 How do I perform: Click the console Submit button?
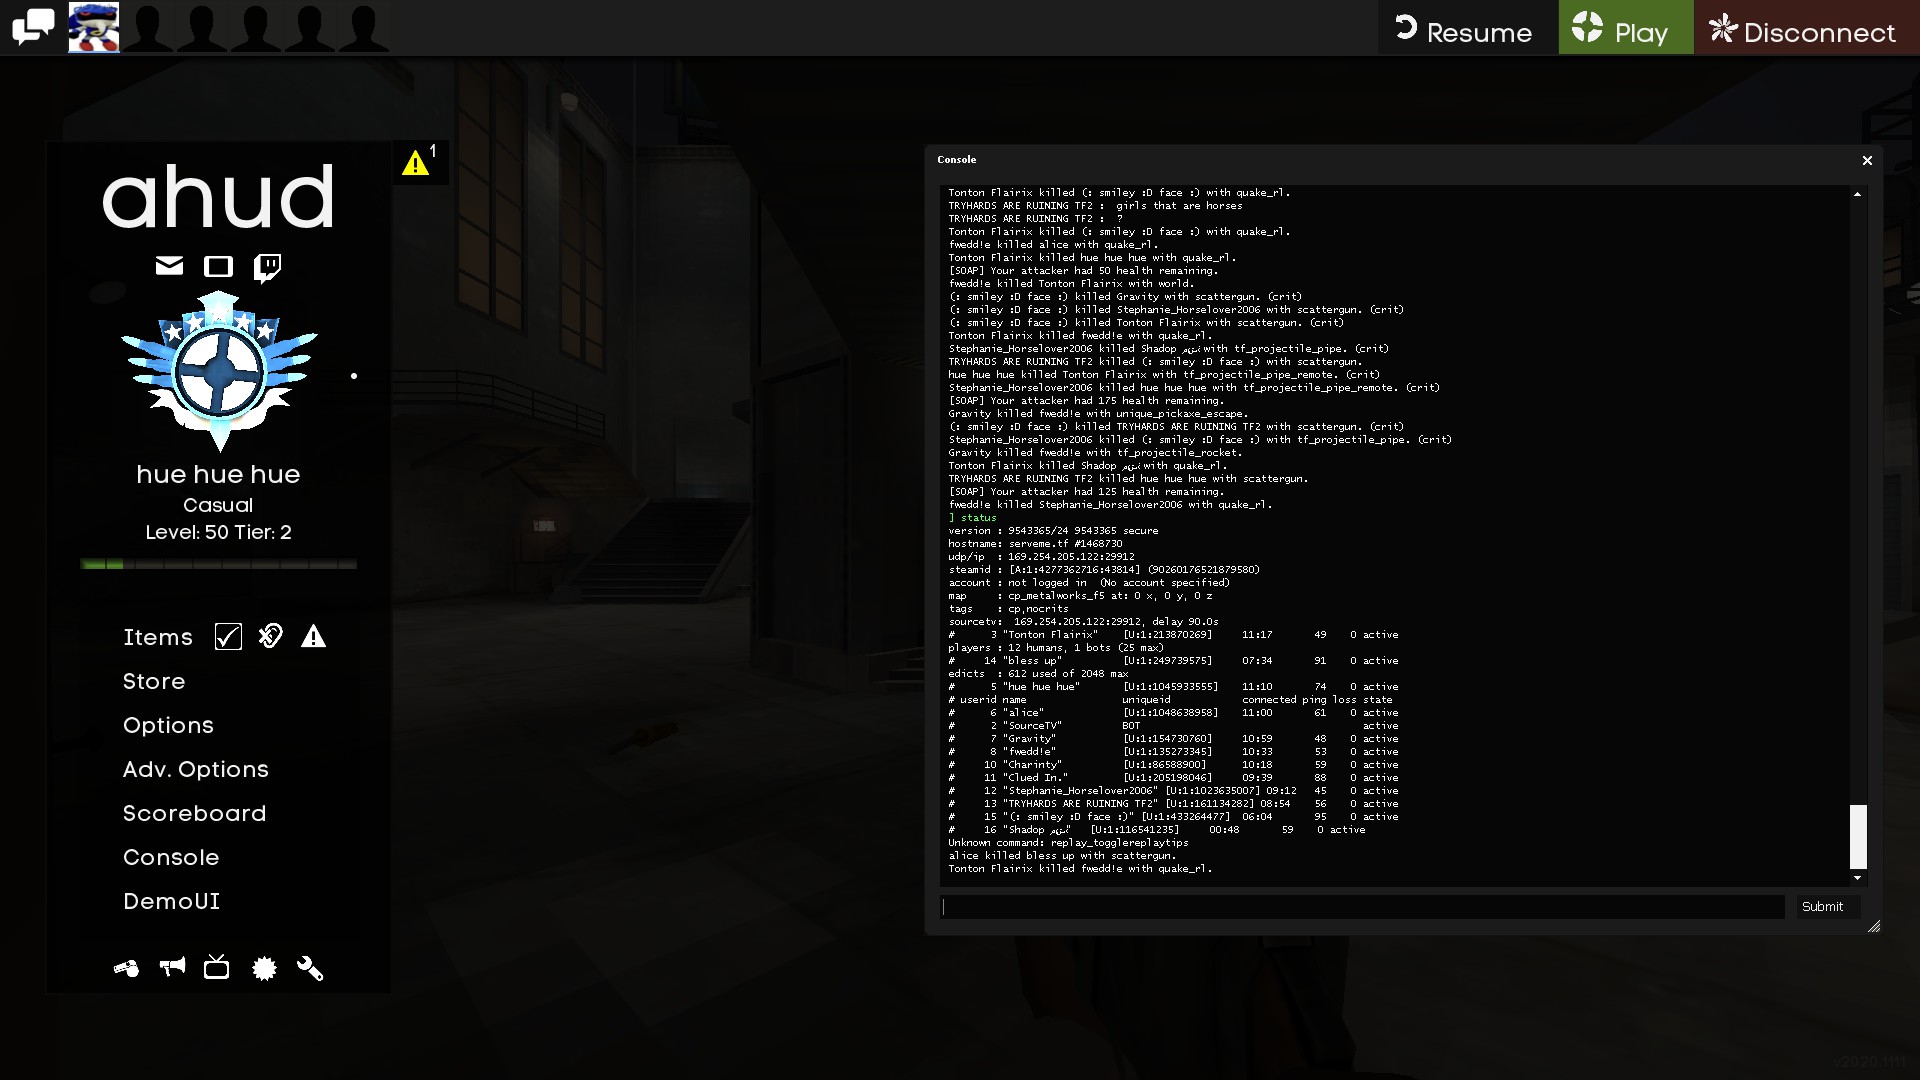(1822, 906)
